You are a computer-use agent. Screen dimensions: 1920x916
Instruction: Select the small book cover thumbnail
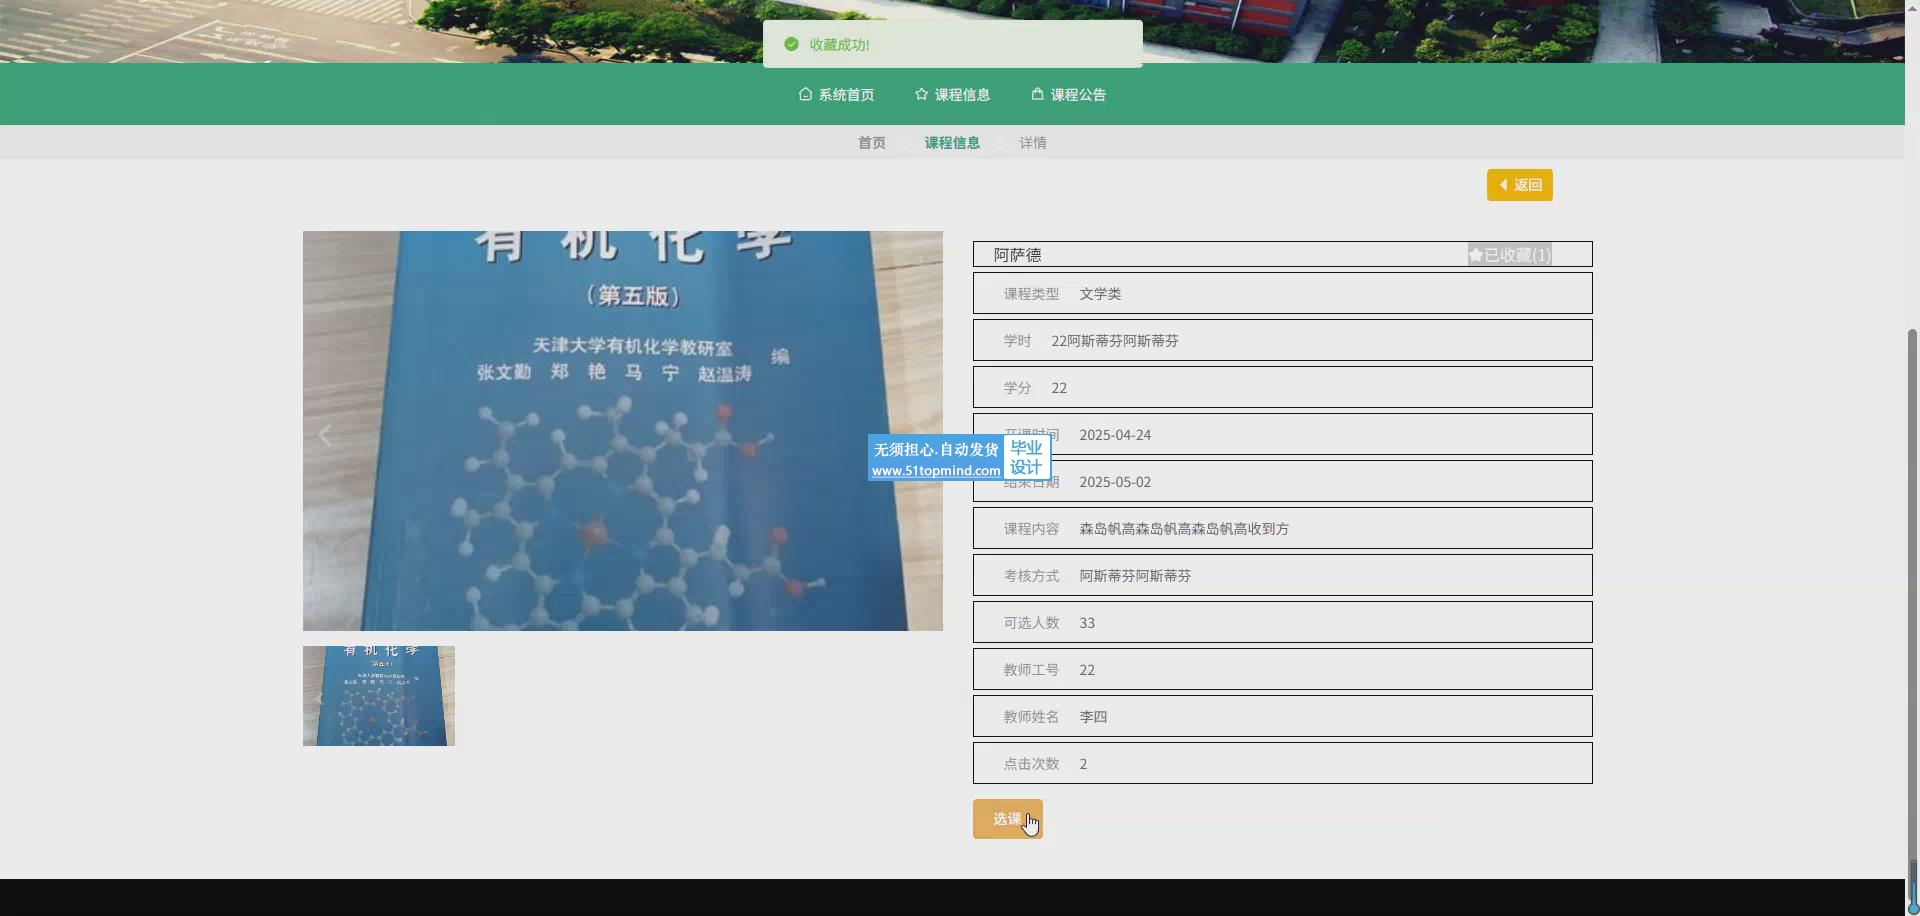[378, 696]
